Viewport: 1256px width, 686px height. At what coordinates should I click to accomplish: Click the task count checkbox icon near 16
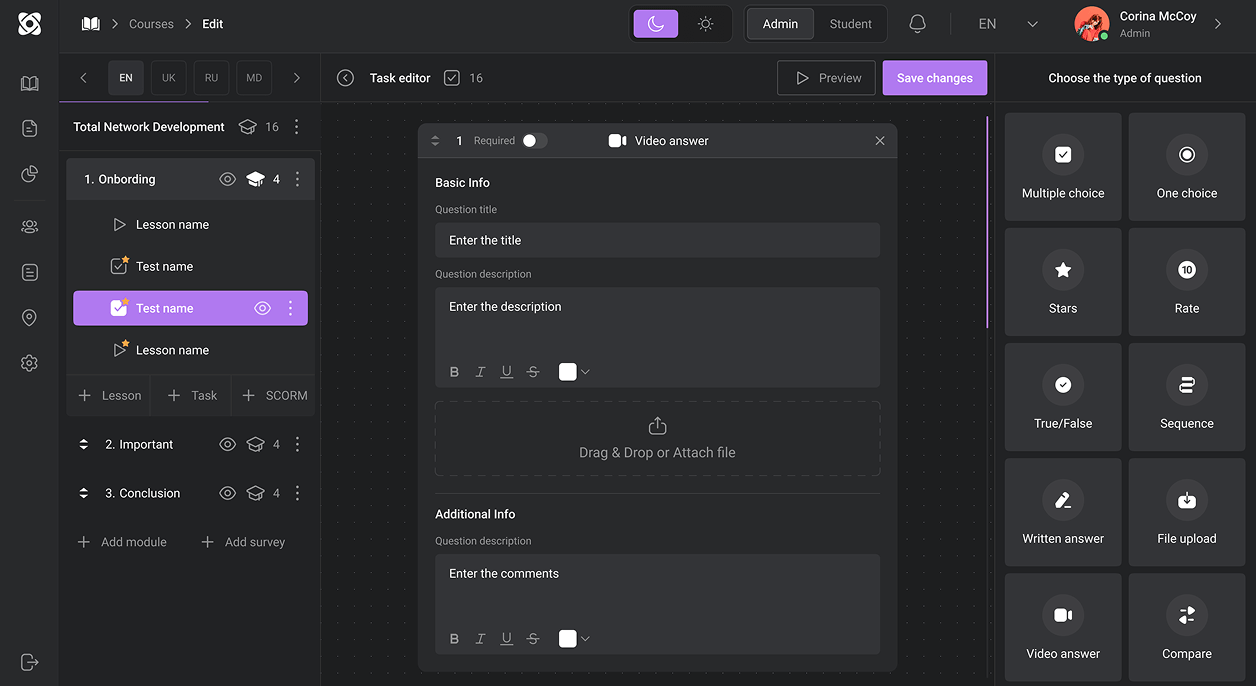(x=452, y=78)
